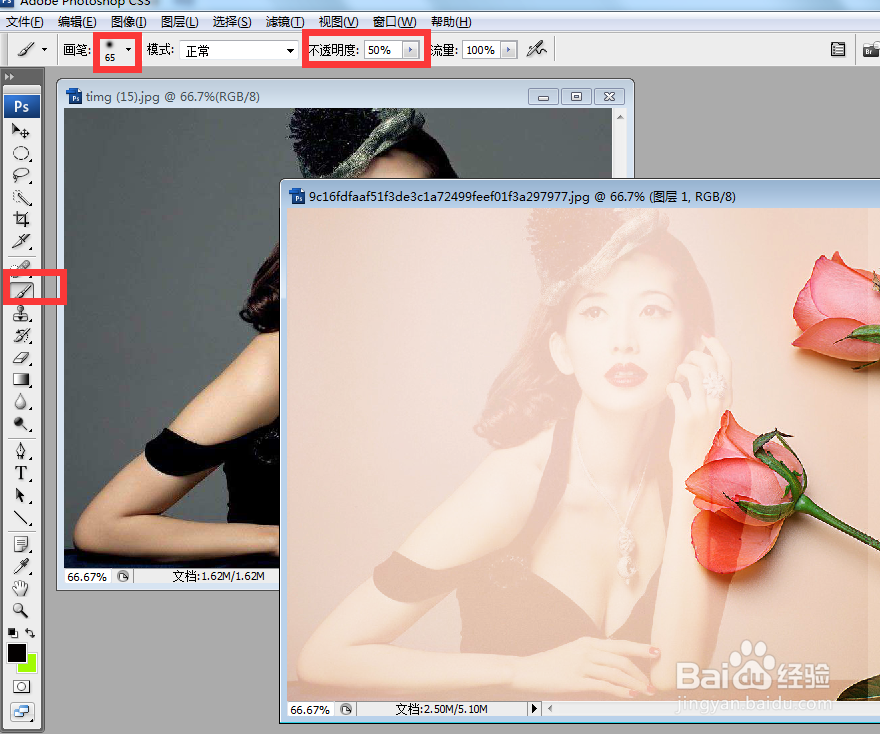This screenshot has width=880, height=734.
Task: Open 帮助(H) menu
Action: pyautogui.click(x=451, y=22)
